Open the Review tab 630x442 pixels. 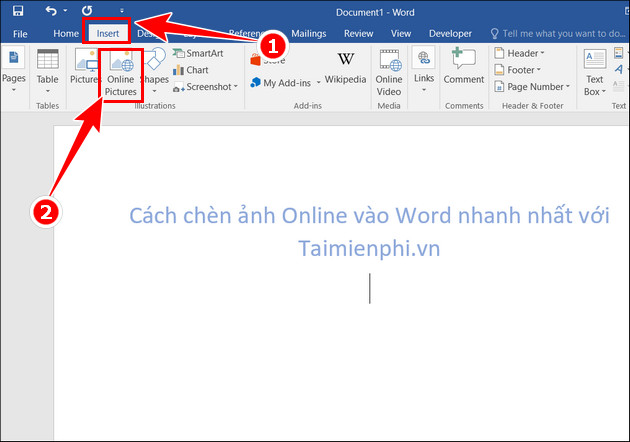pyautogui.click(x=358, y=34)
